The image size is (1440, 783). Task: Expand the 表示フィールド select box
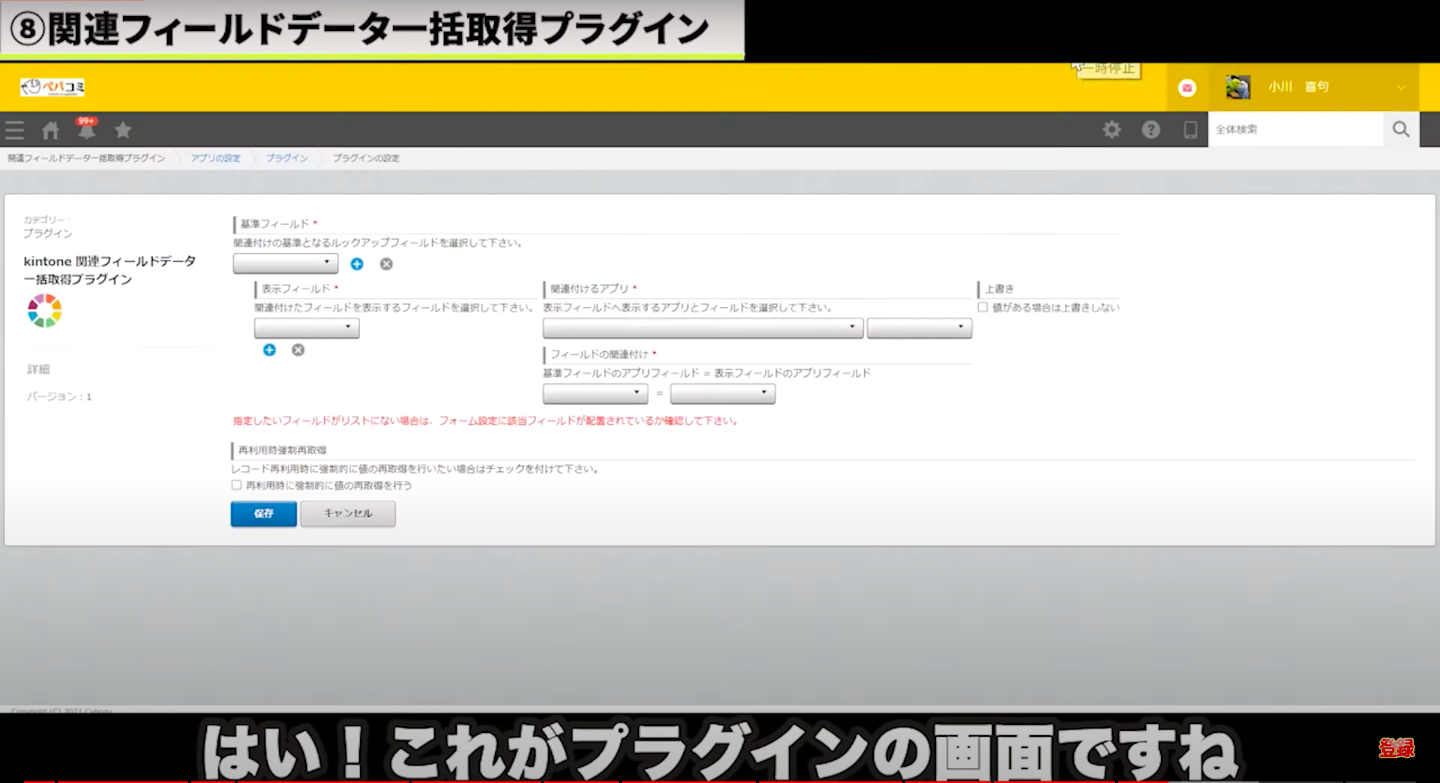306,328
